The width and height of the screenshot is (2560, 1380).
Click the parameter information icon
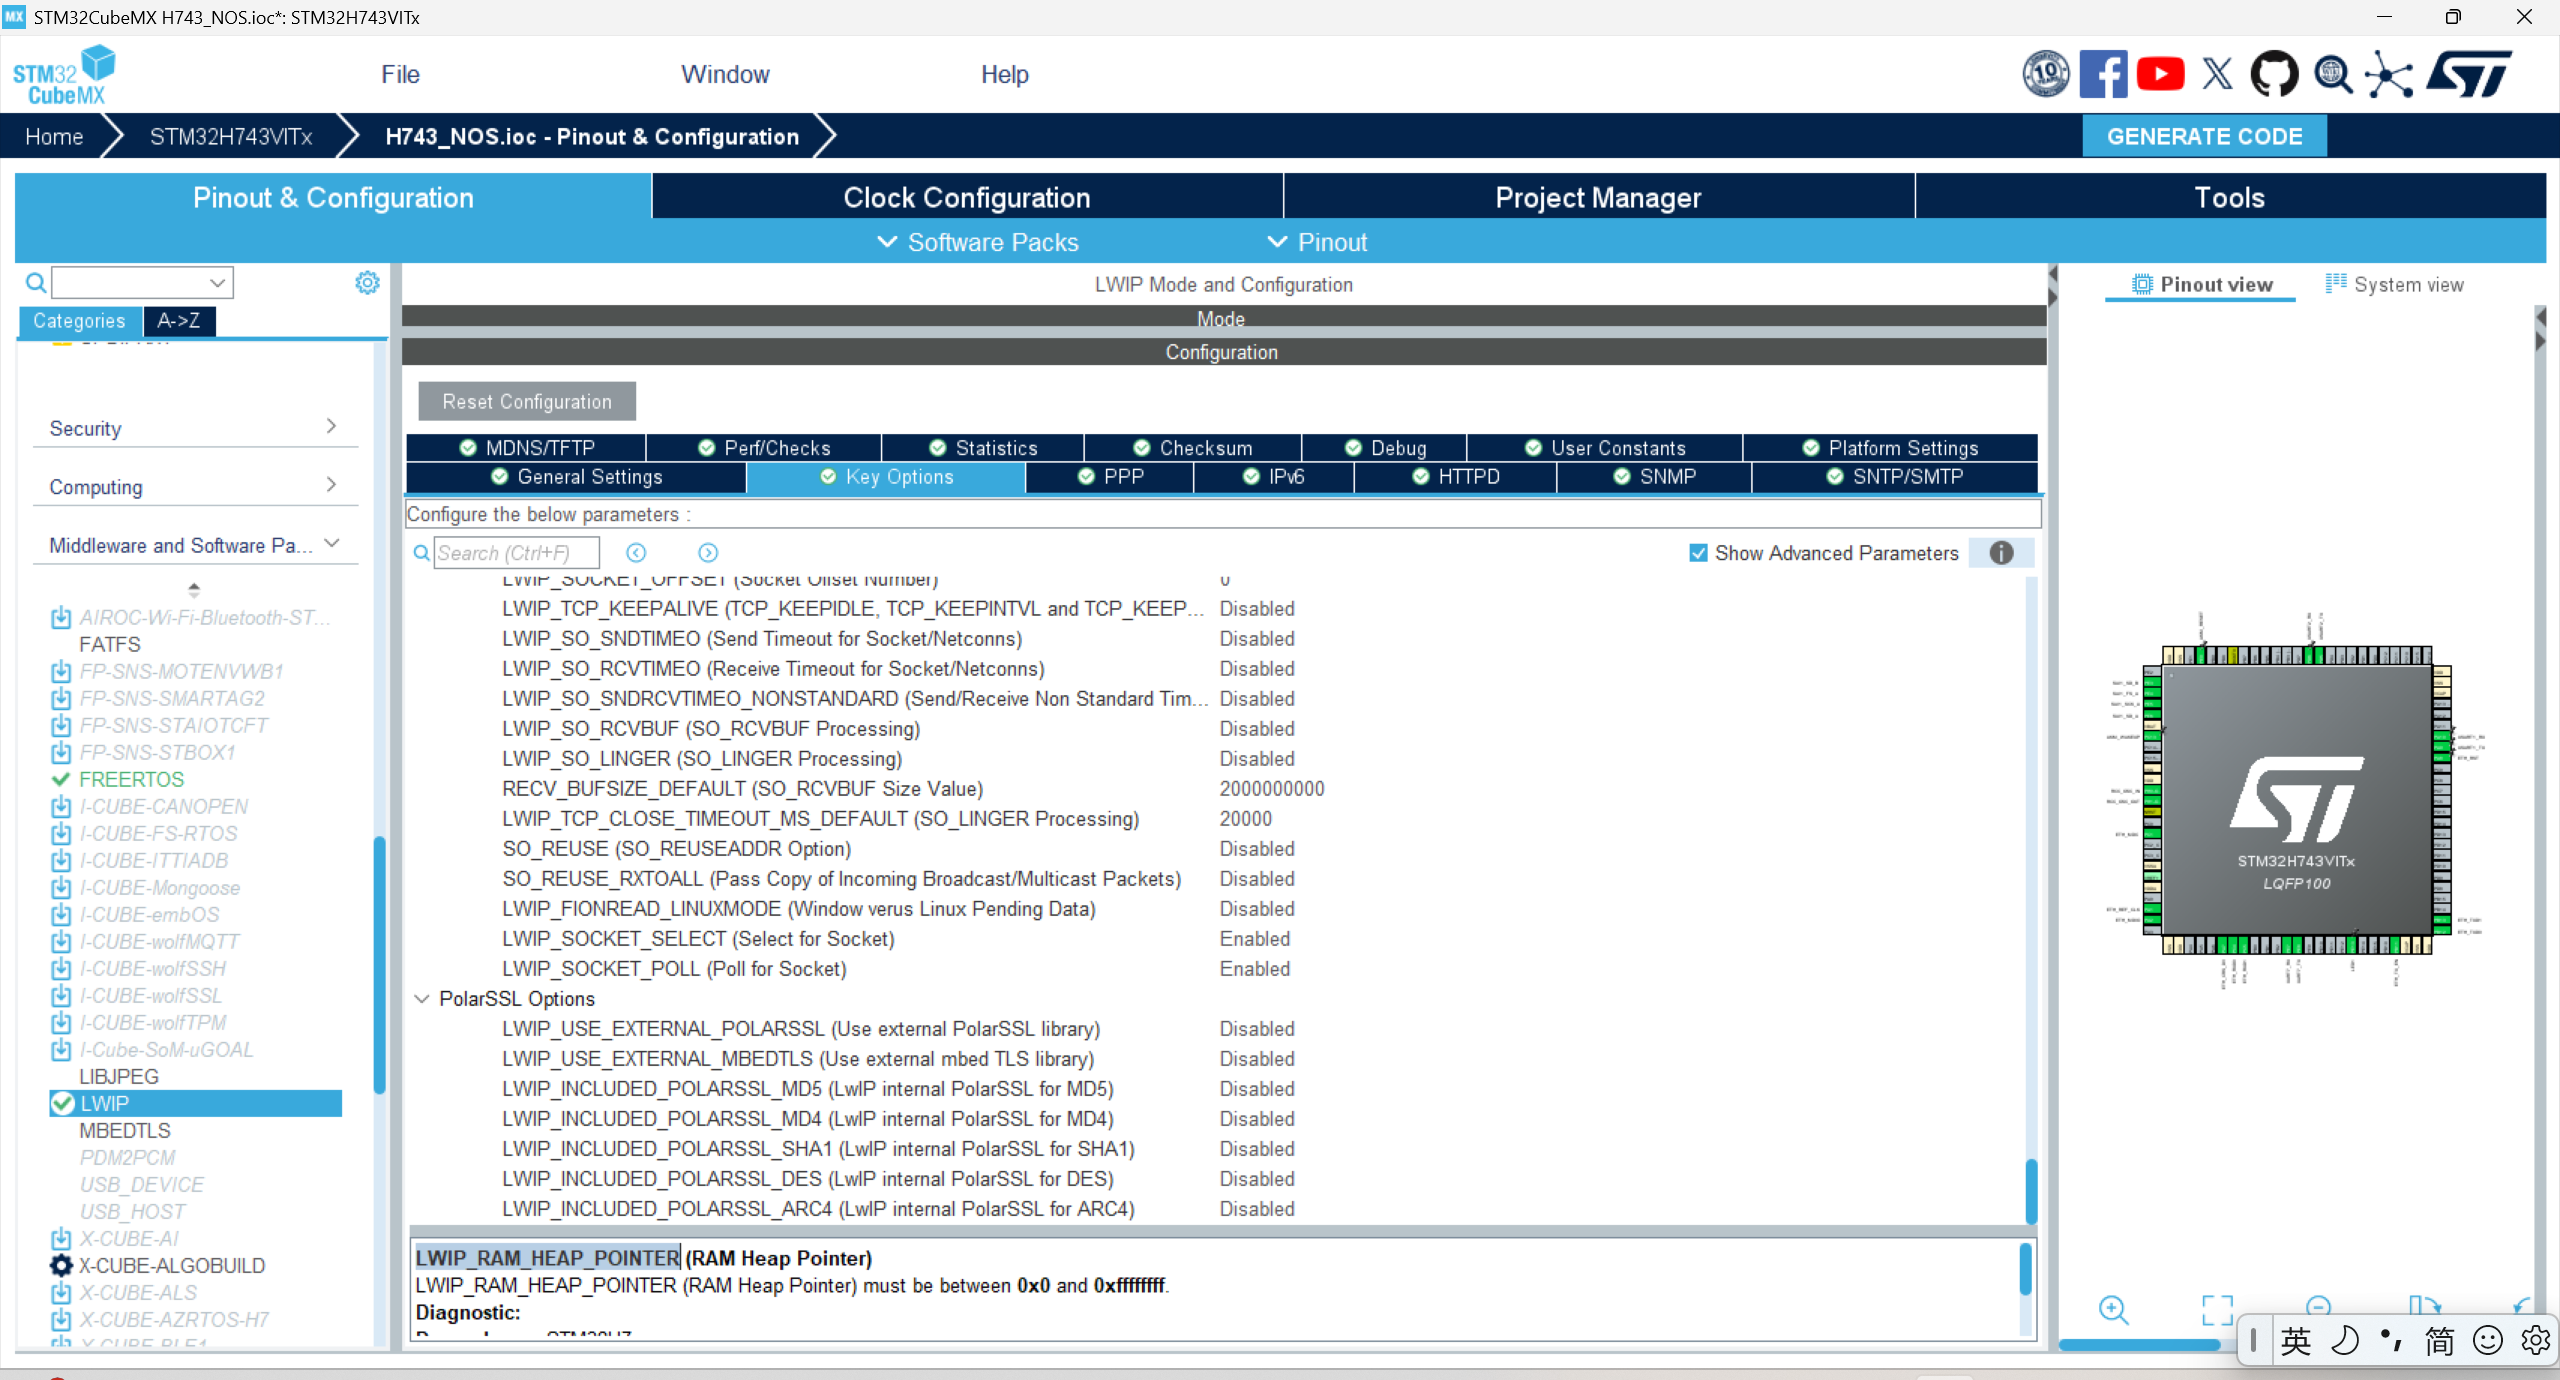pos(2001,553)
